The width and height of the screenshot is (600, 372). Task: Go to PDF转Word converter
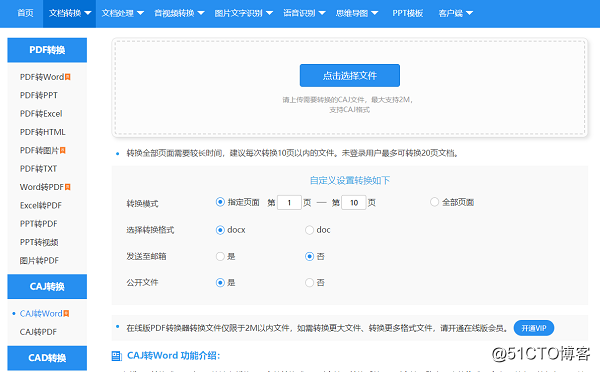click(x=42, y=77)
